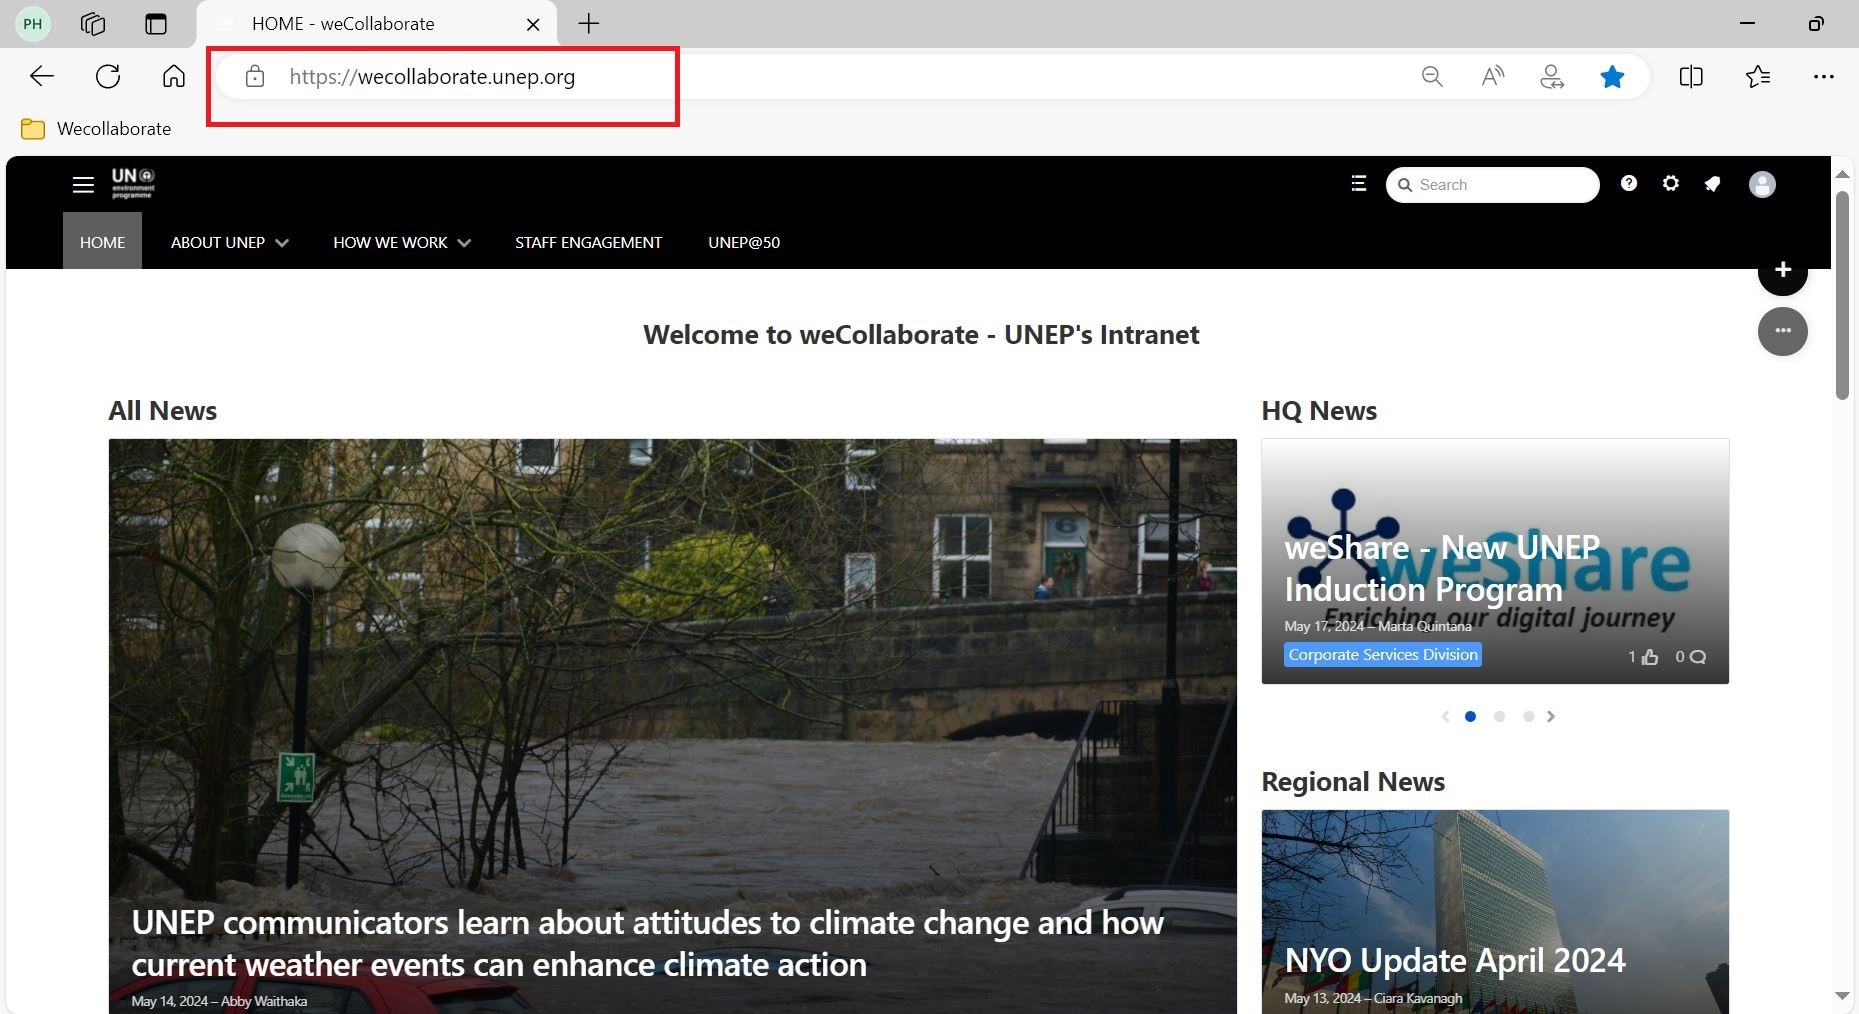Open the site hamburger menu
Screen dimensions: 1859x1014
(x=83, y=184)
